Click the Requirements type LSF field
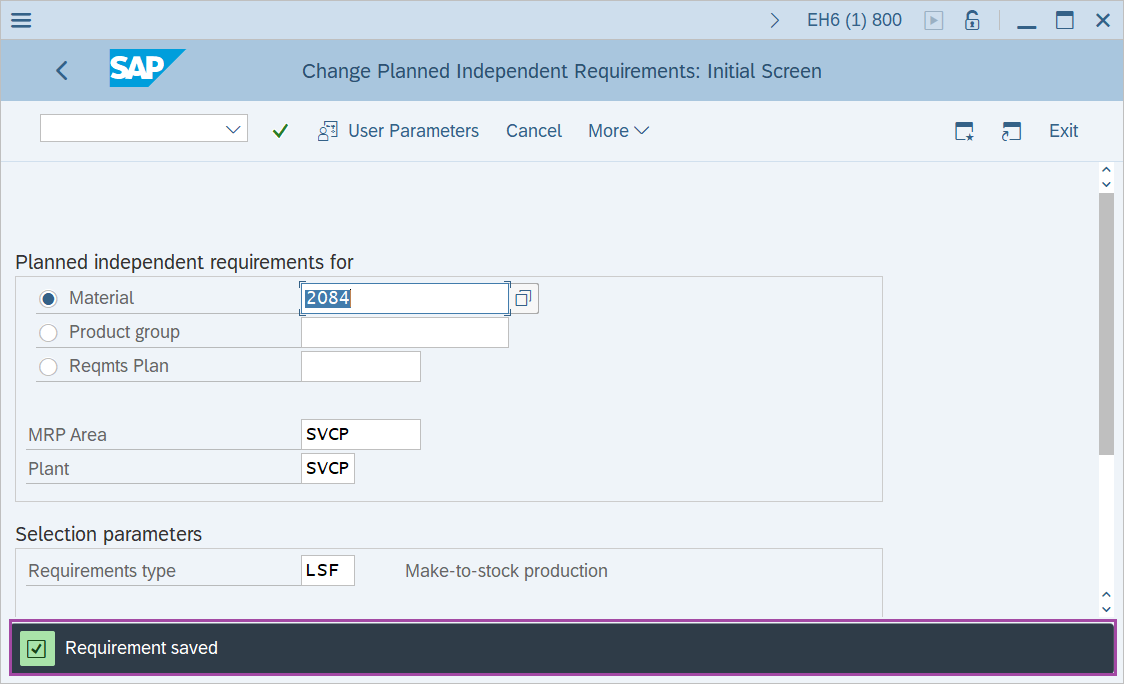The height and width of the screenshot is (684, 1124). click(327, 571)
